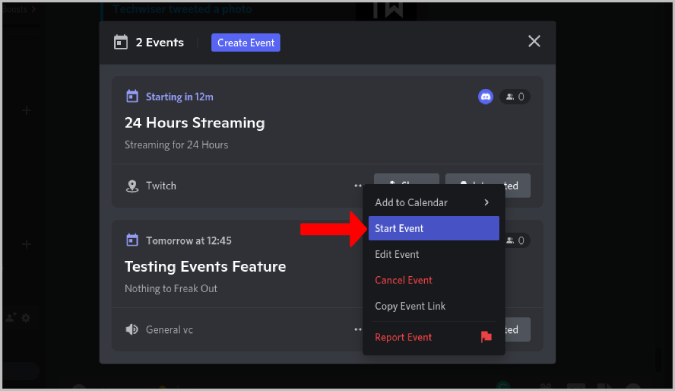Click the Twitch location text
The image size is (675, 391).
[161, 186]
